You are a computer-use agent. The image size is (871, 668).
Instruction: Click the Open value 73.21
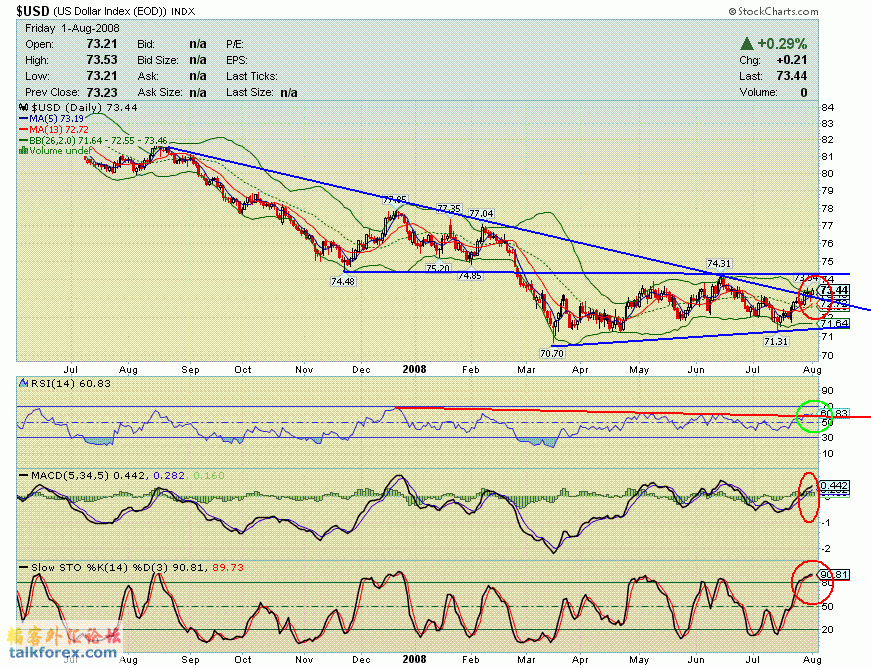[x=102, y=44]
